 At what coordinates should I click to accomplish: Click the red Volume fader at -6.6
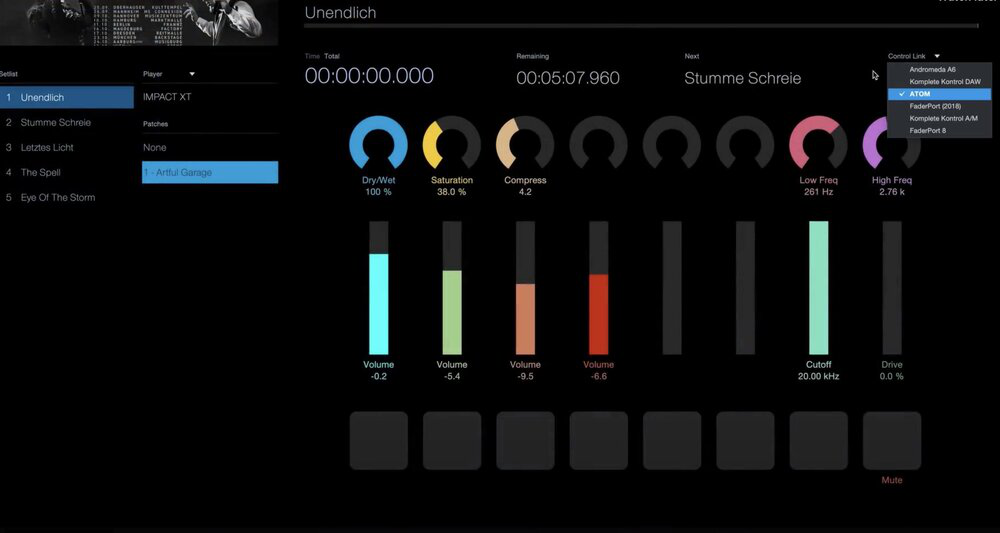[598, 288]
